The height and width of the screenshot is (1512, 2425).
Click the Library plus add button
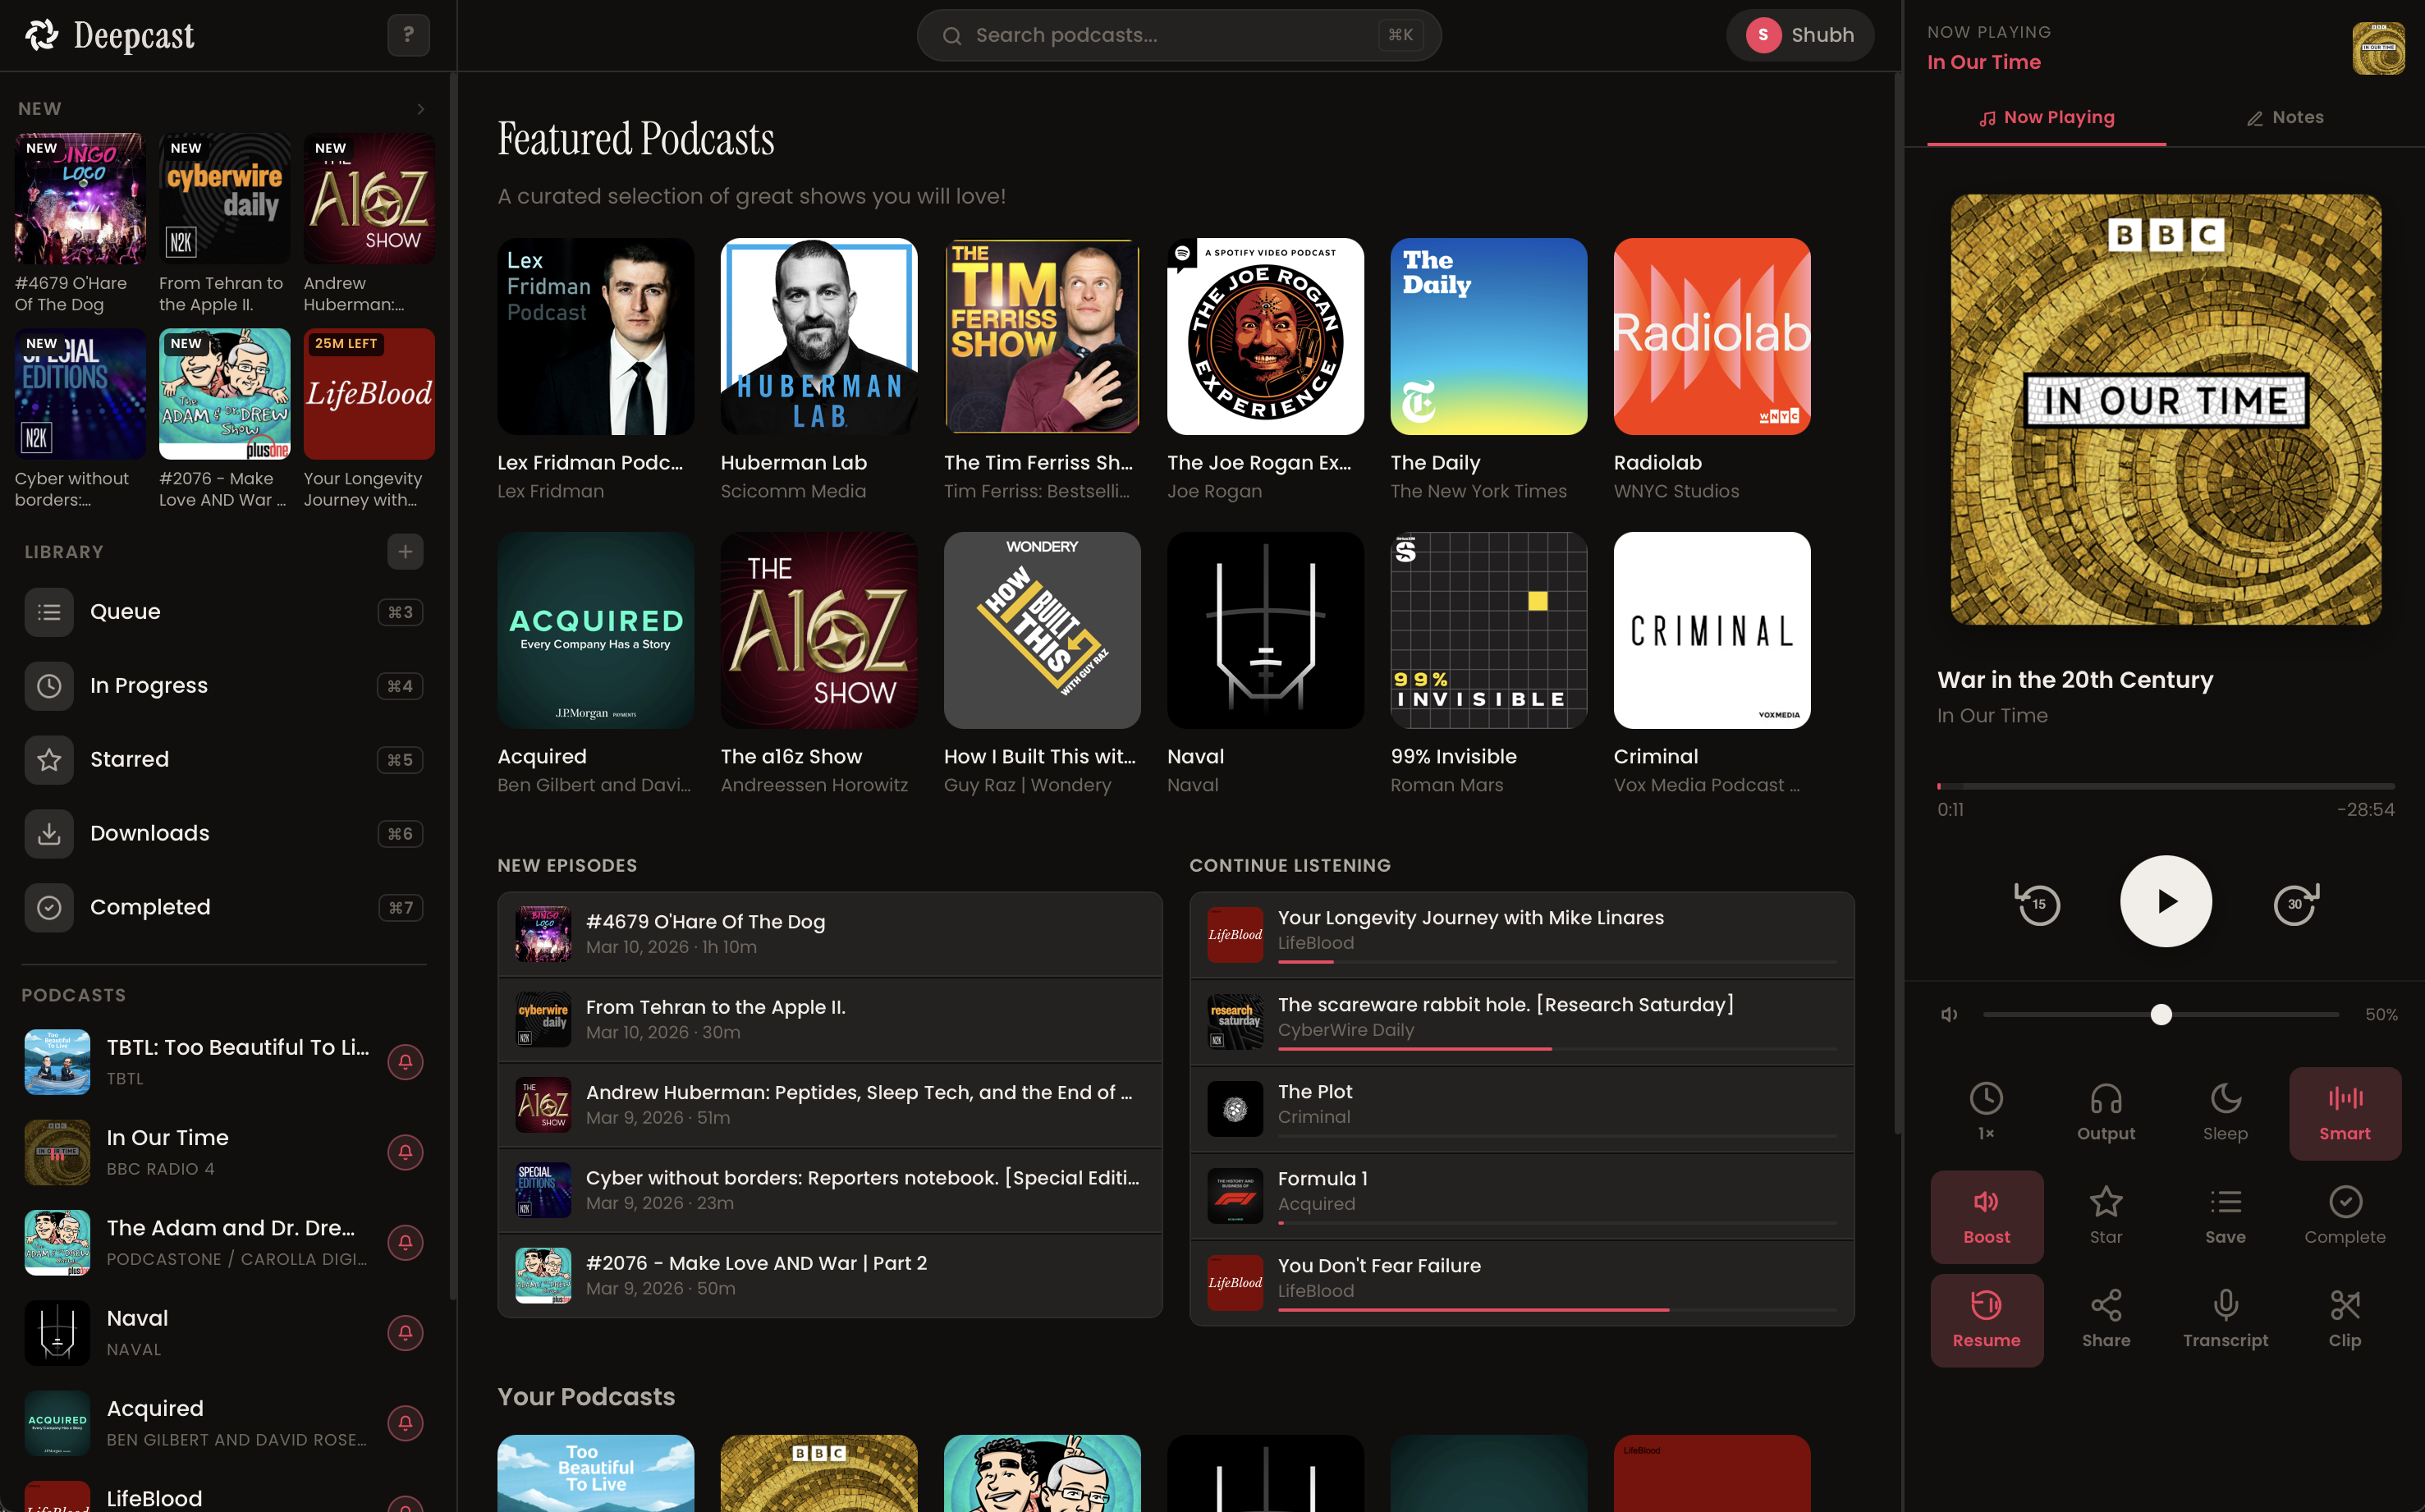point(405,552)
